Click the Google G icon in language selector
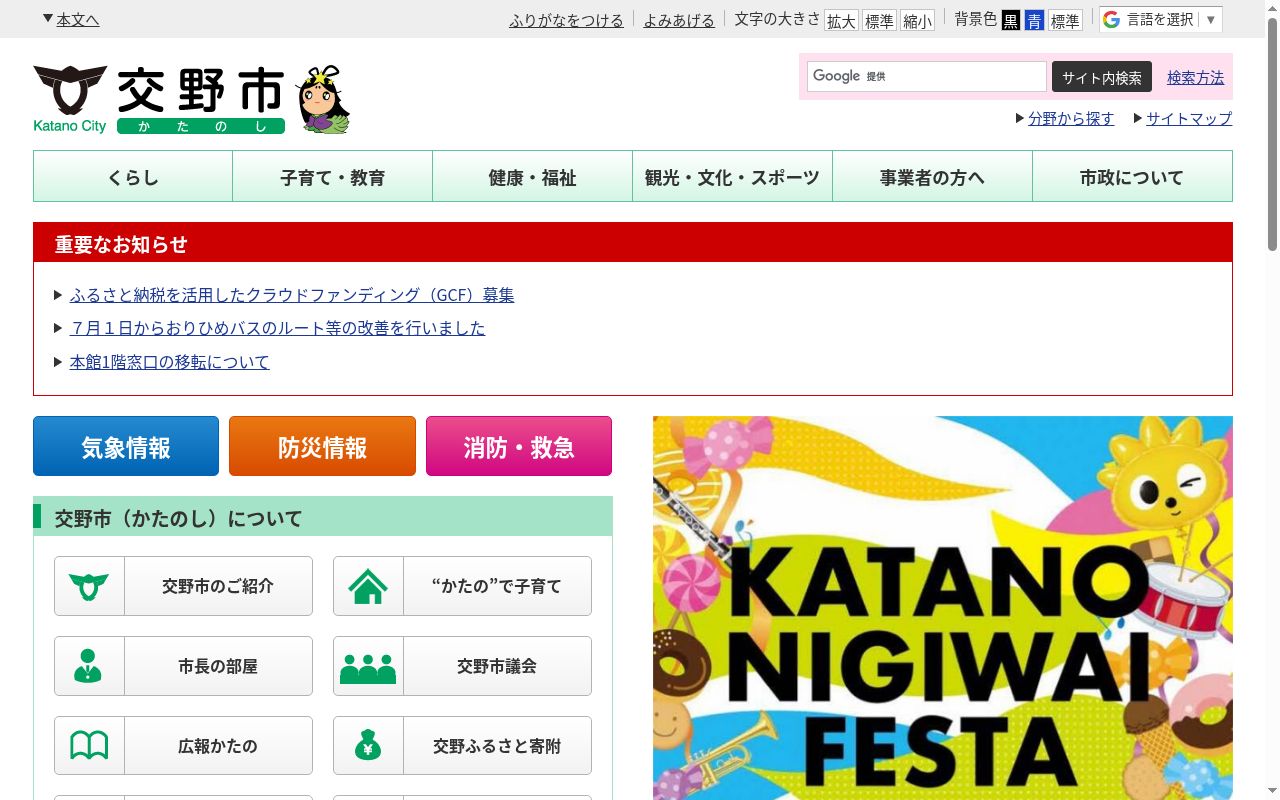The height and width of the screenshot is (800, 1280). [x=1111, y=19]
